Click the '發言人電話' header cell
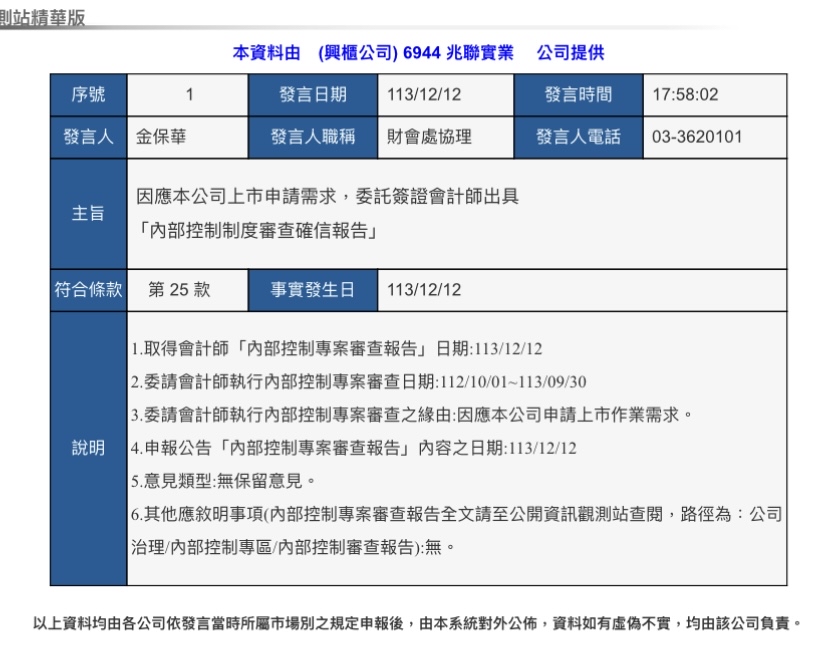This screenshot has height=655, width=828. [x=578, y=137]
